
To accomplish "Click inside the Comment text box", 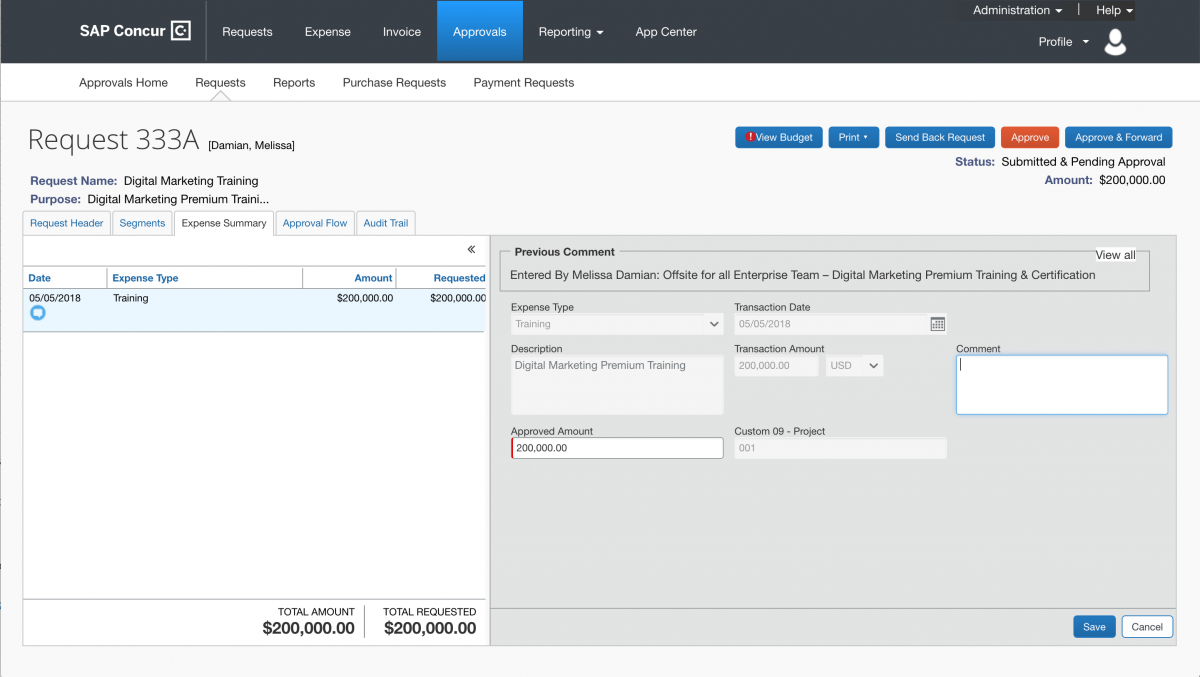I will 1061,384.
